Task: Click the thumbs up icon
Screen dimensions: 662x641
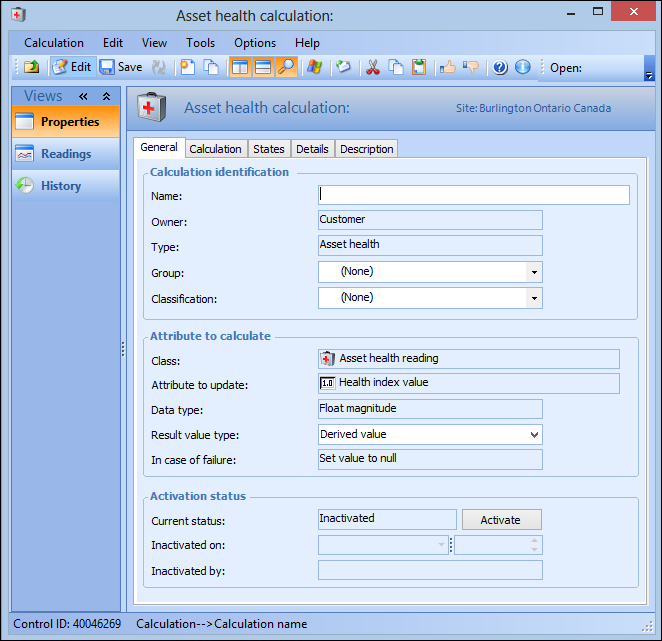Action: tap(447, 67)
